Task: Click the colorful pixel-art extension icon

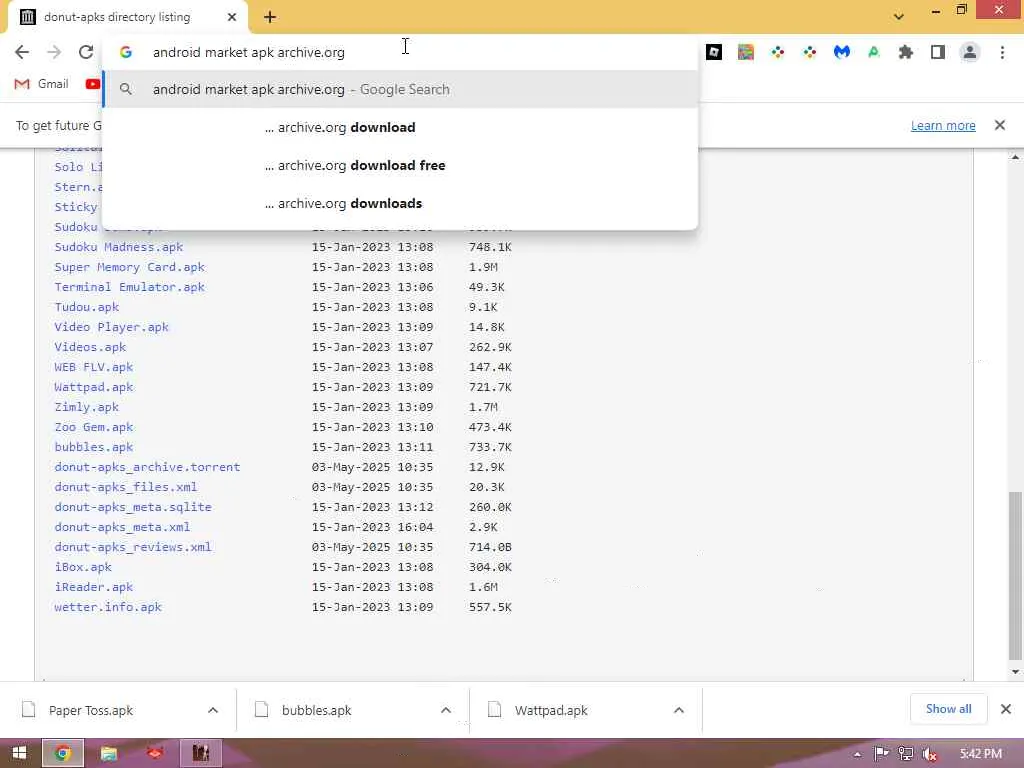Action: pos(746,52)
